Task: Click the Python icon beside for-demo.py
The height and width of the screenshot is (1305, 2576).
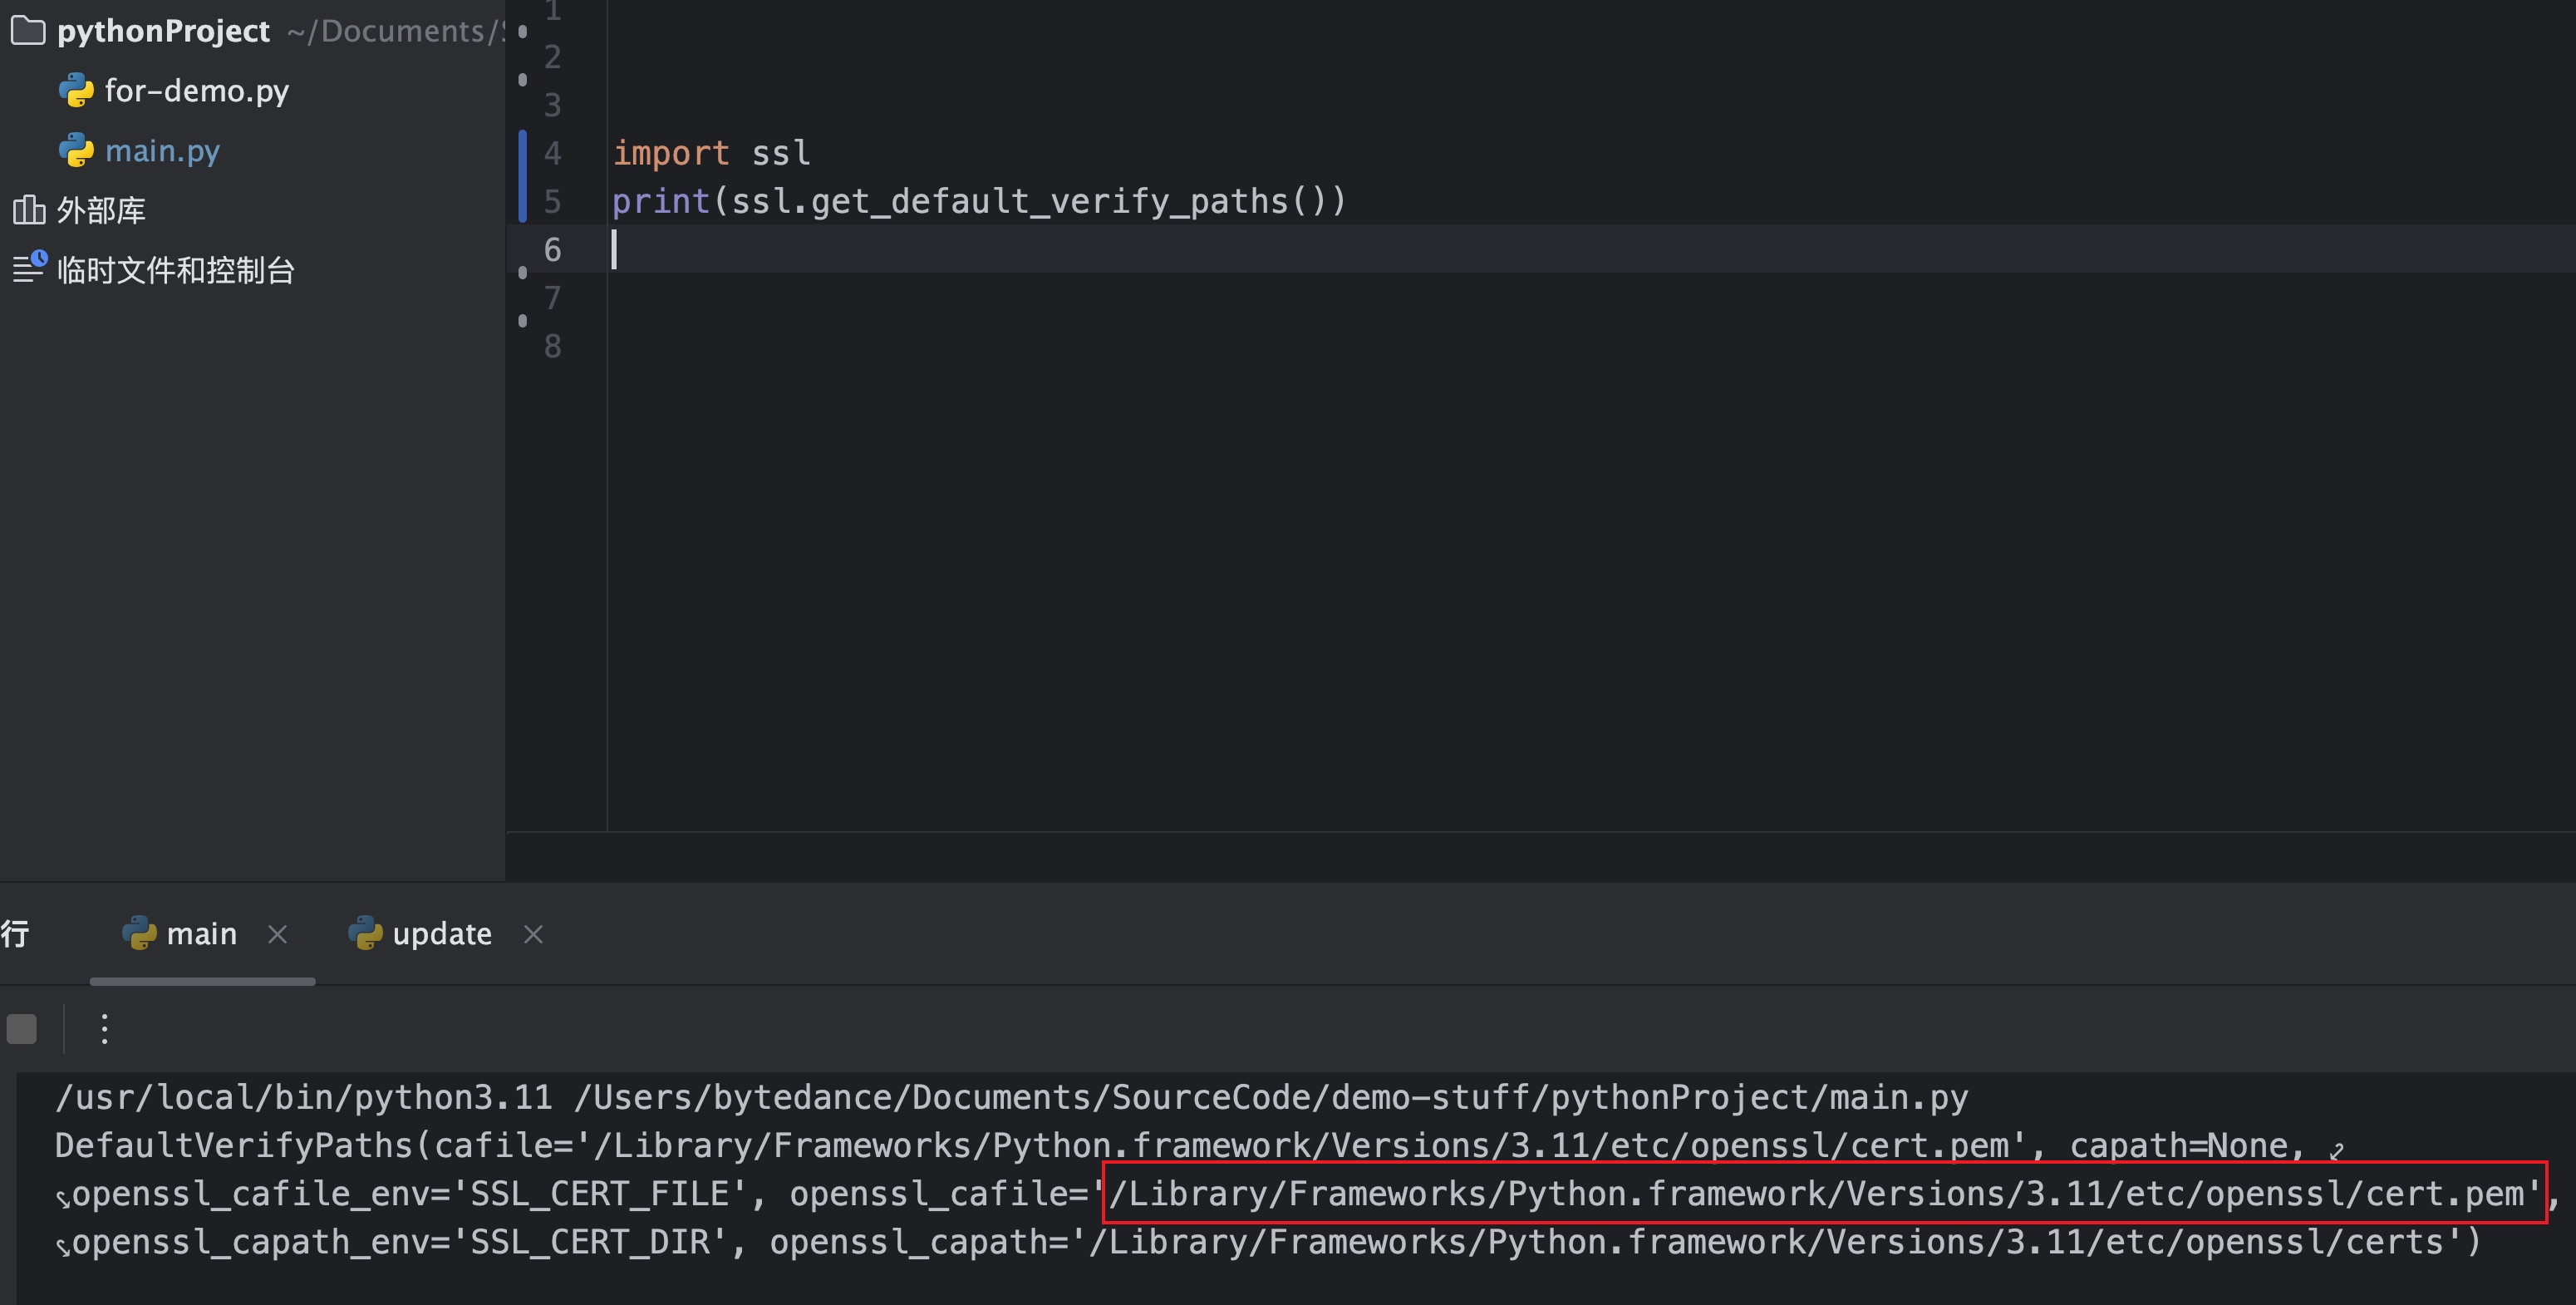Action: [x=76, y=91]
